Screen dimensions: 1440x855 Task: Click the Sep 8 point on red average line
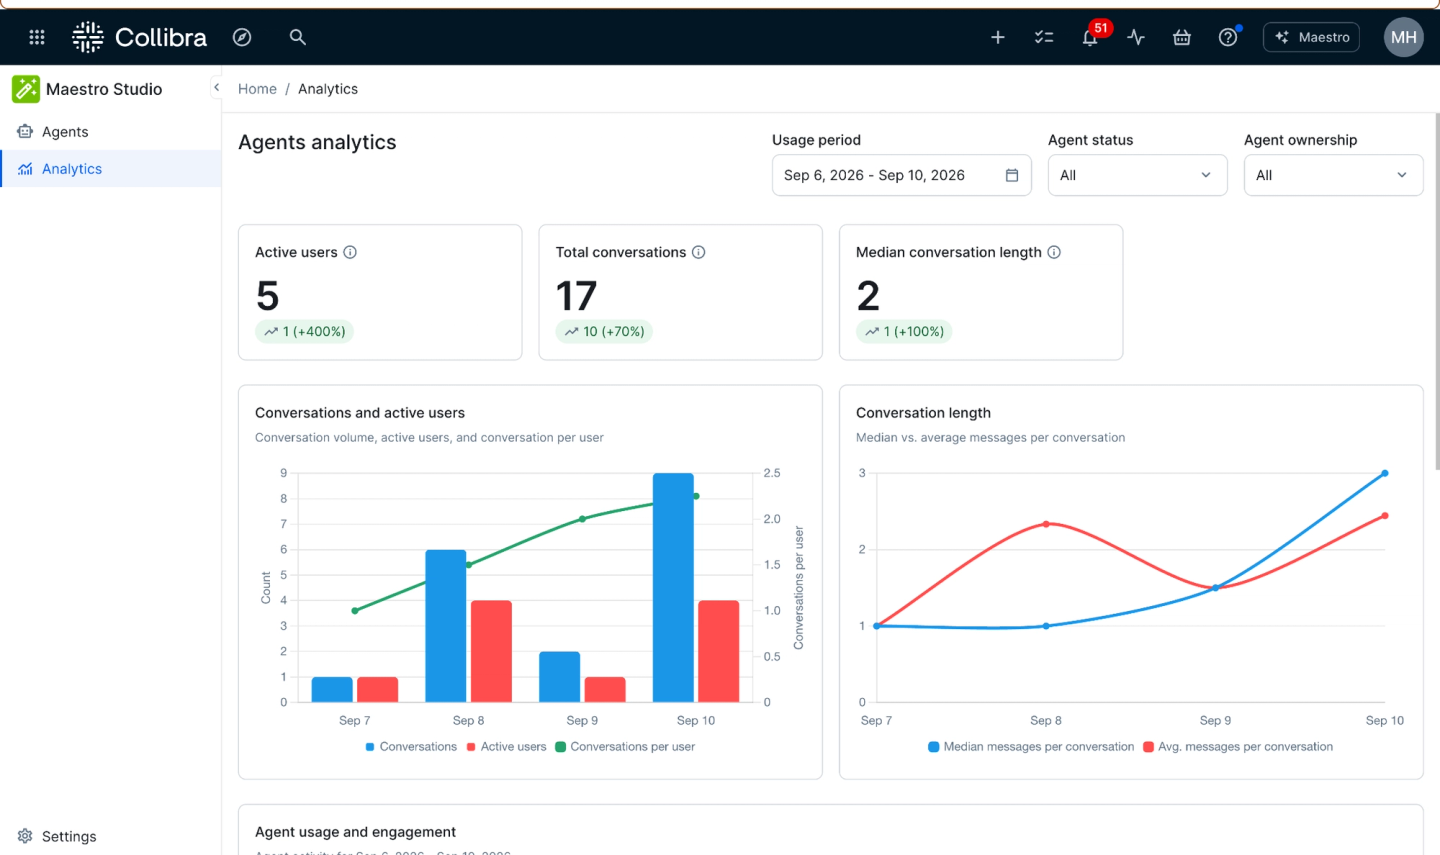point(1046,524)
